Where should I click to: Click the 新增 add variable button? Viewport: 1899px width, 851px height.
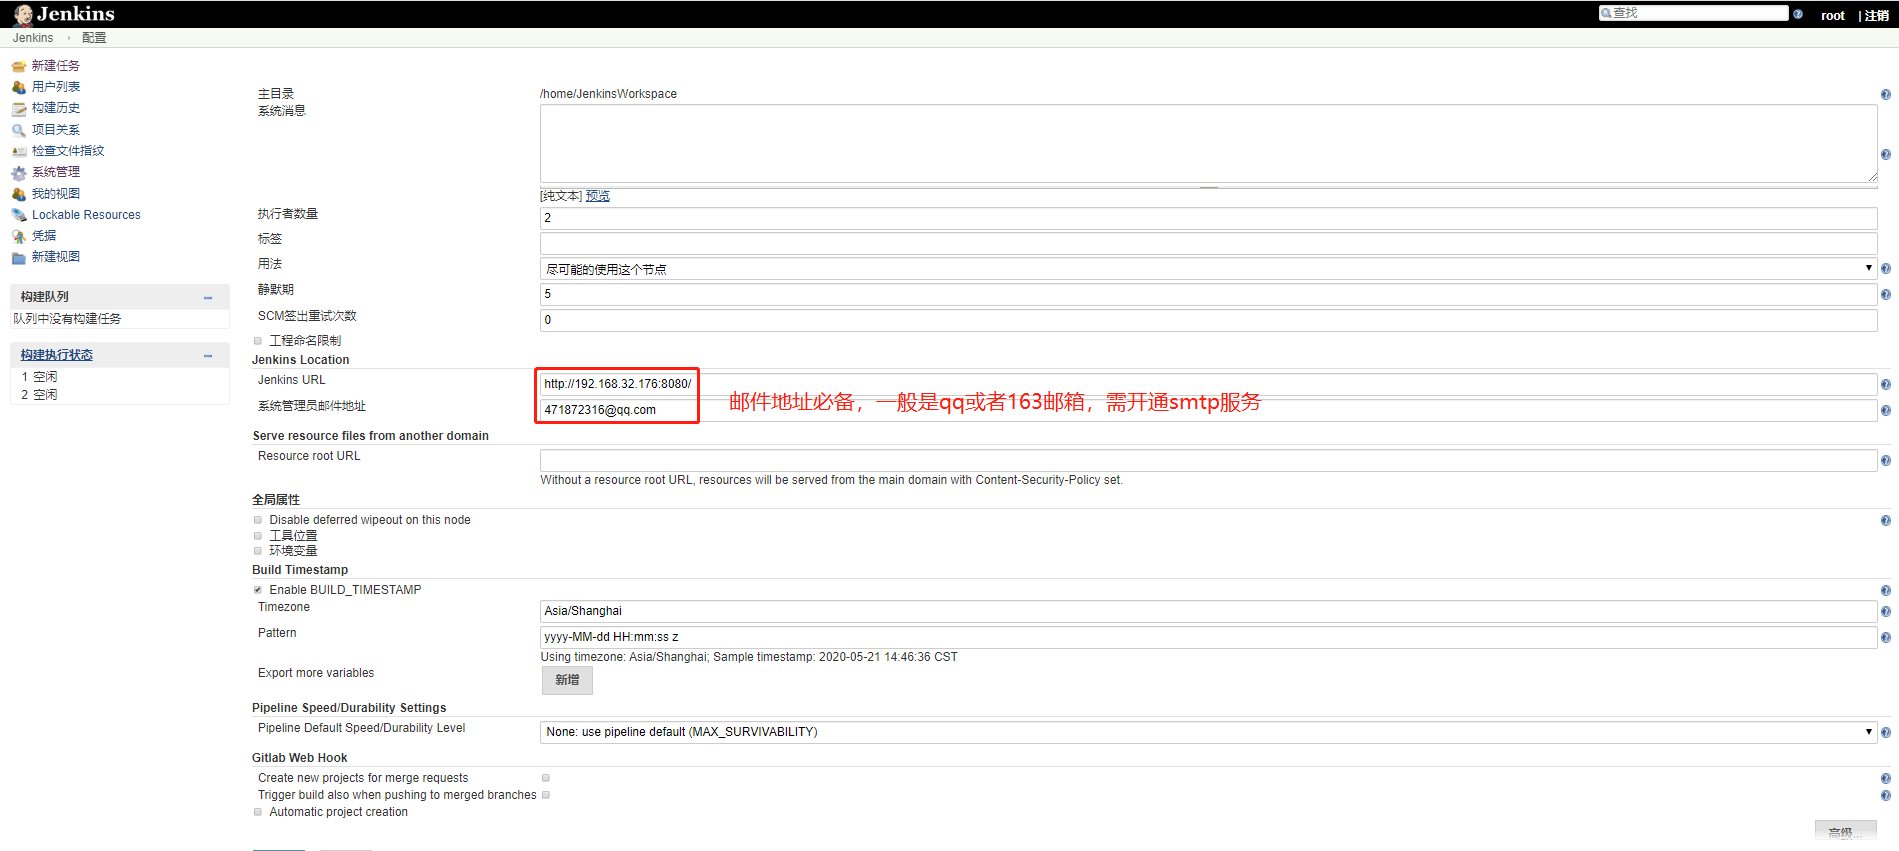click(x=567, y=680)
